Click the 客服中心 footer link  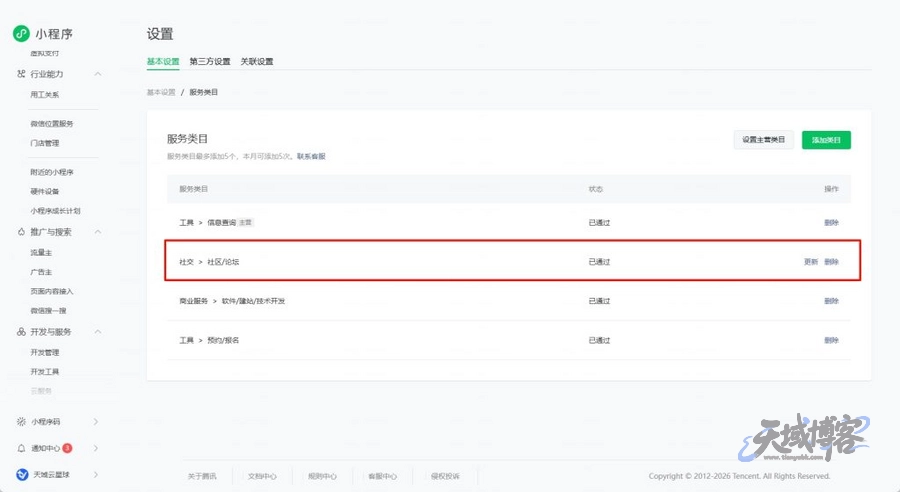point(382,476)
